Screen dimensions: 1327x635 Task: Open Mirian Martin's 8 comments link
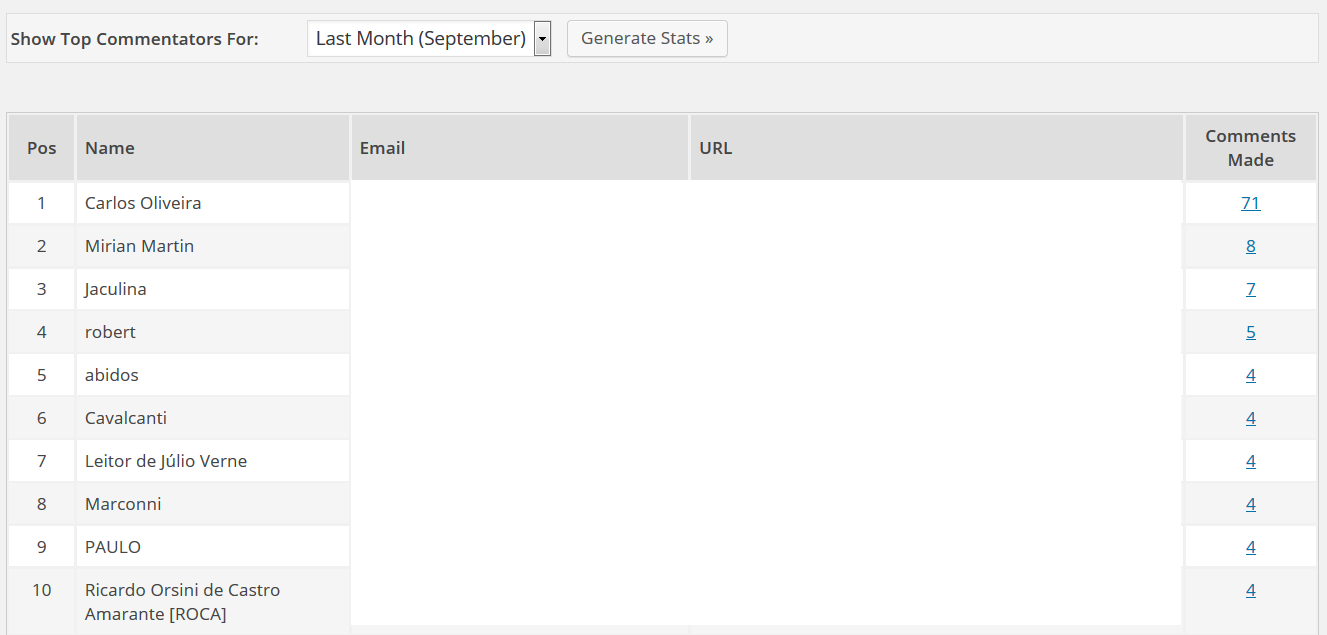coord(1250,246)
